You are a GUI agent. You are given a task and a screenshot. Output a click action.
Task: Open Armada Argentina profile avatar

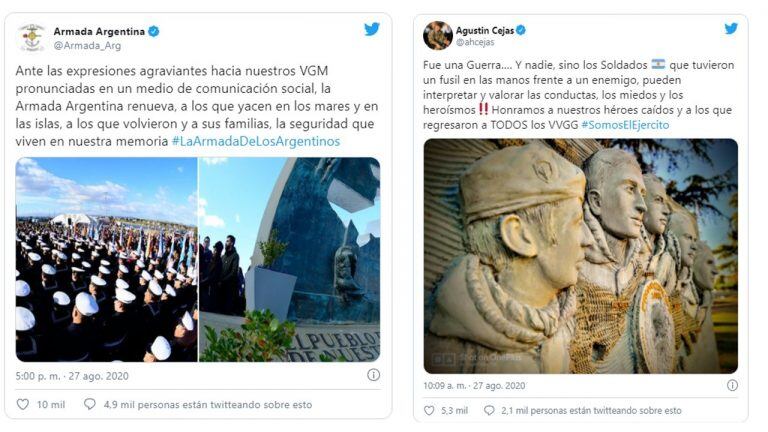32,38
